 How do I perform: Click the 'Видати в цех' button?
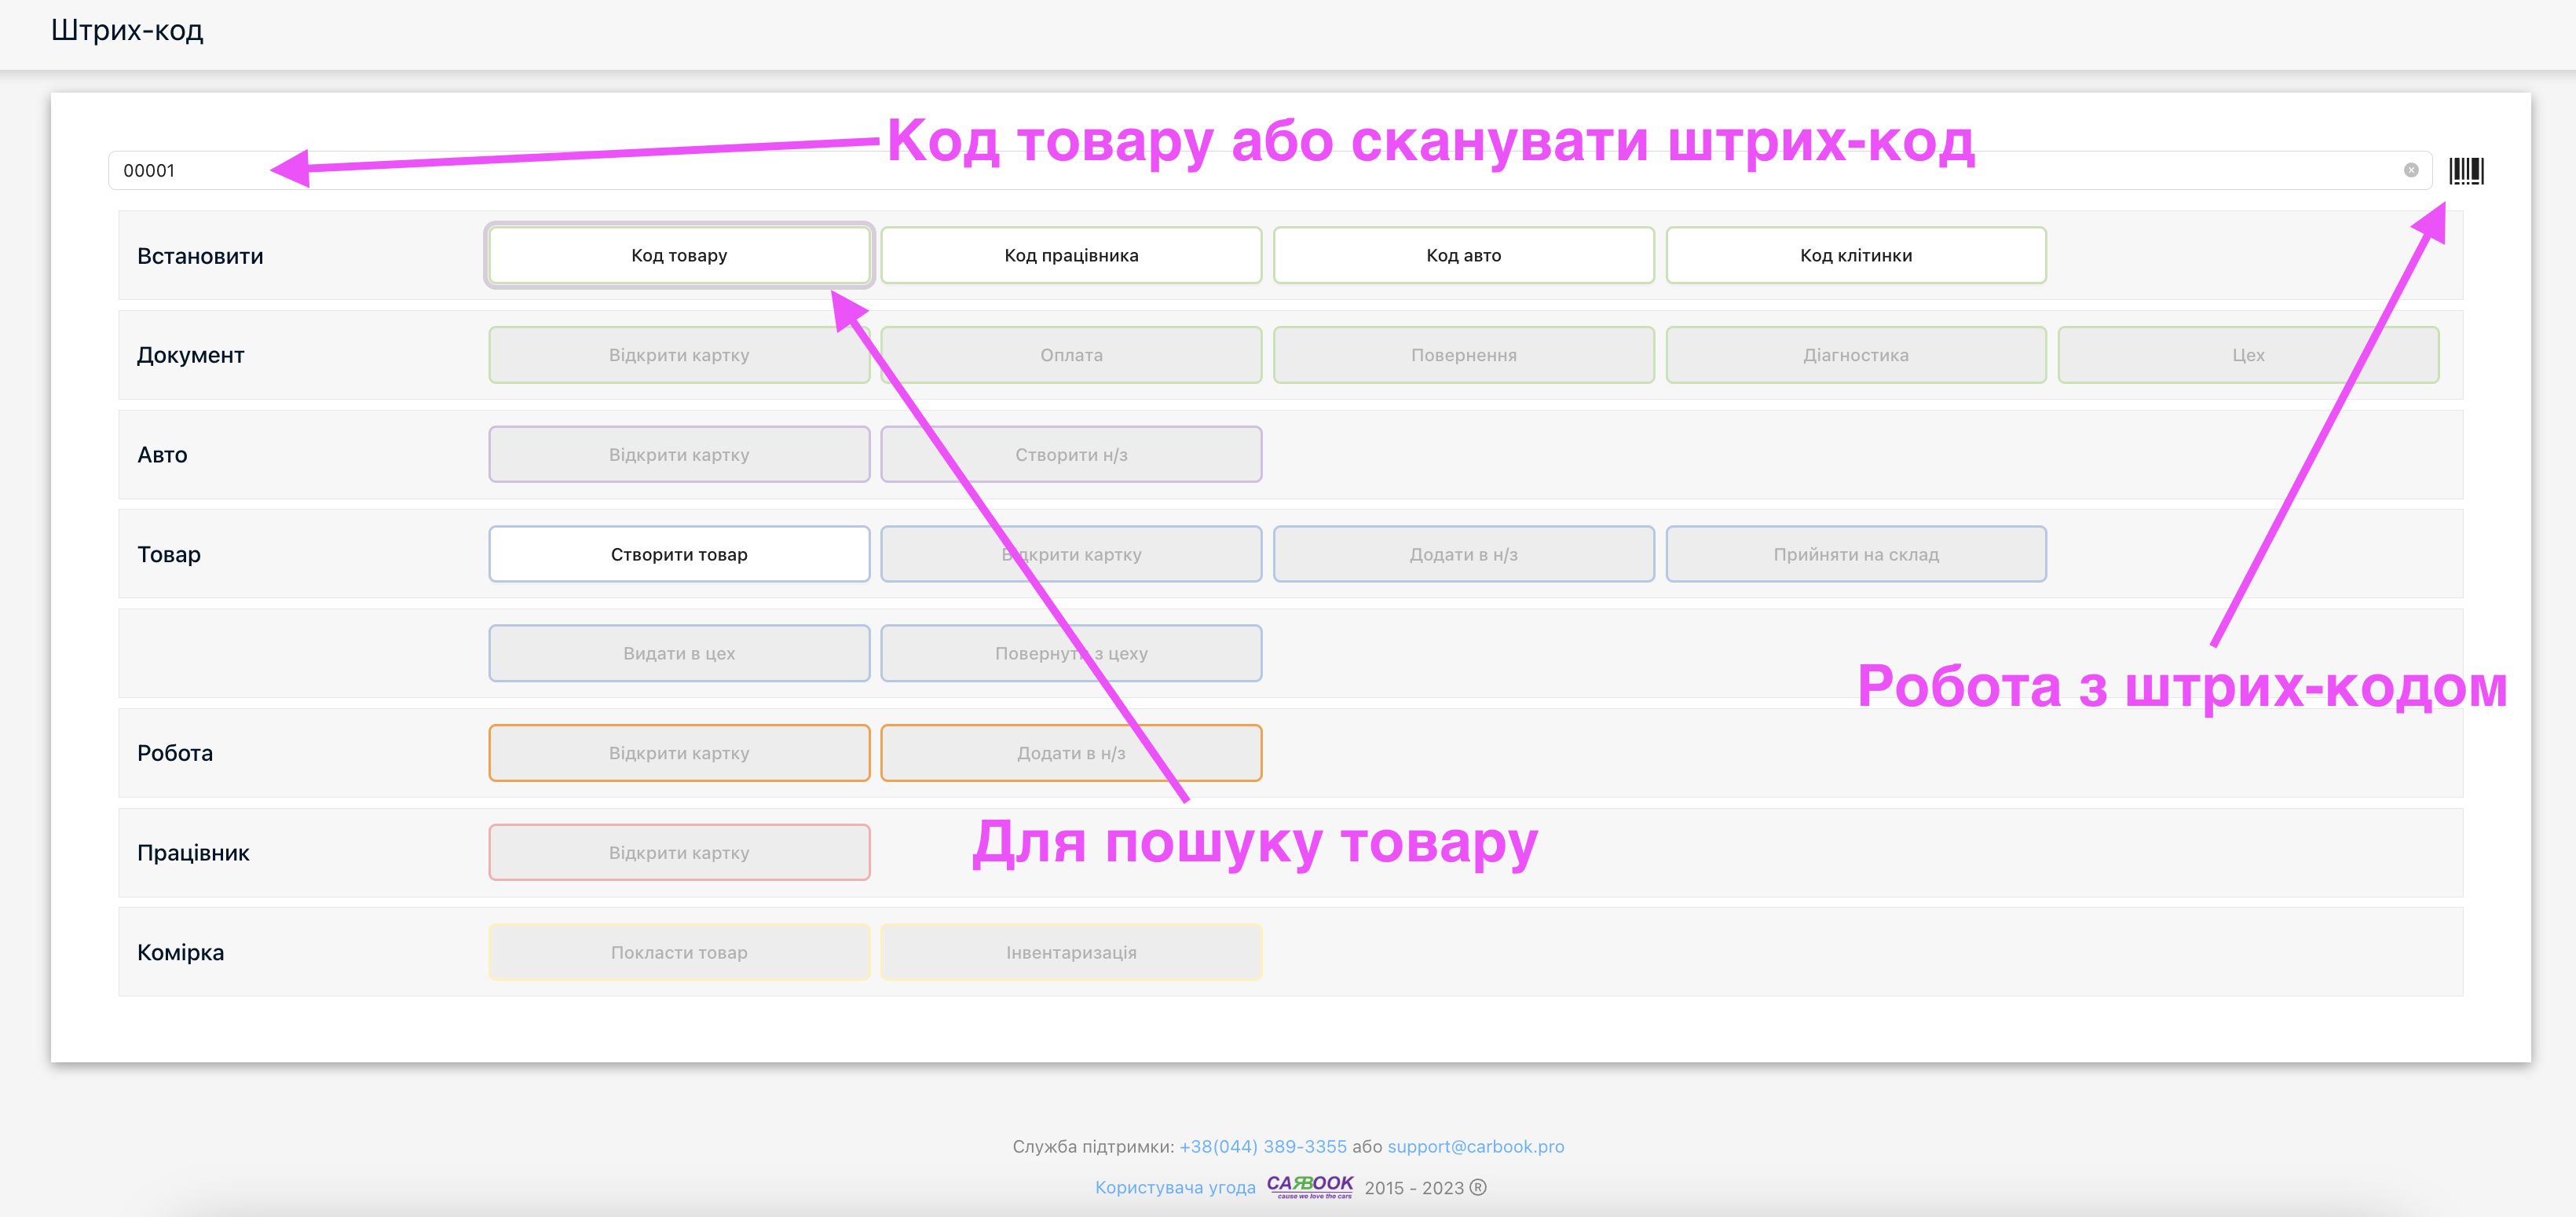(x=679, y=653)
